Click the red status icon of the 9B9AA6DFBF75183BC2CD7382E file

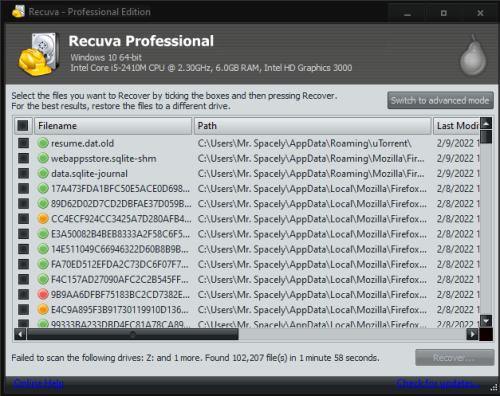click(43, 294)
